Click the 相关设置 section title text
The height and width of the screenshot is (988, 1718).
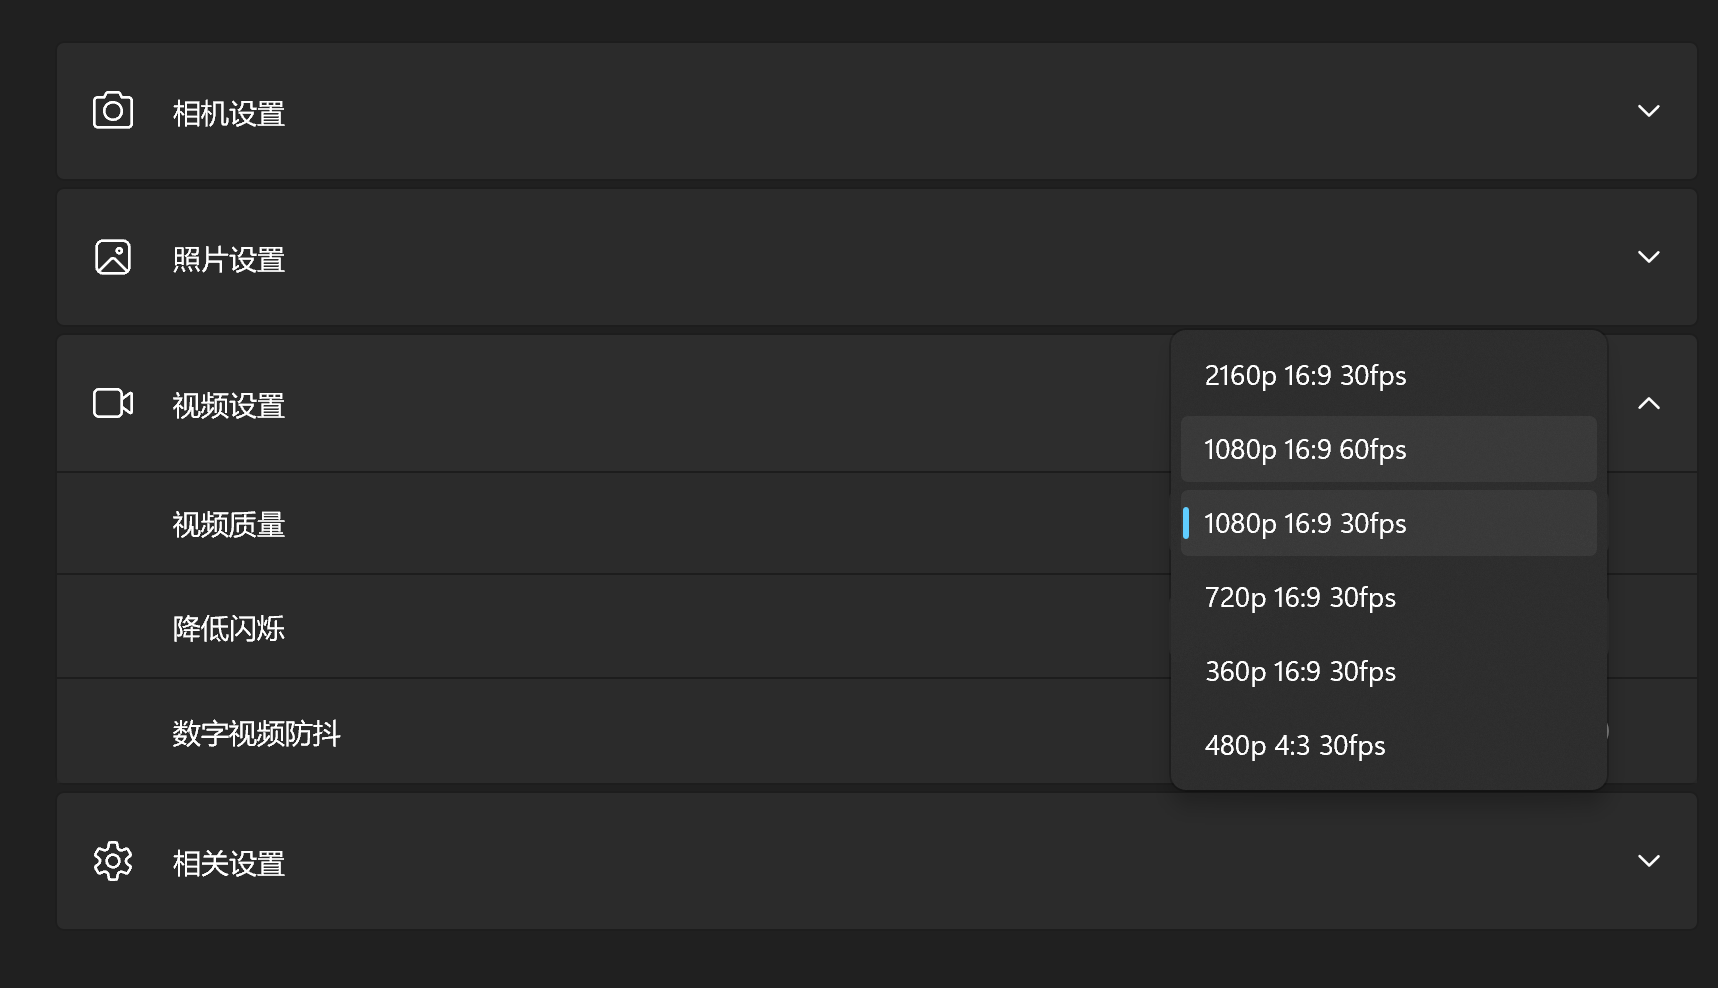coord(229,863)
